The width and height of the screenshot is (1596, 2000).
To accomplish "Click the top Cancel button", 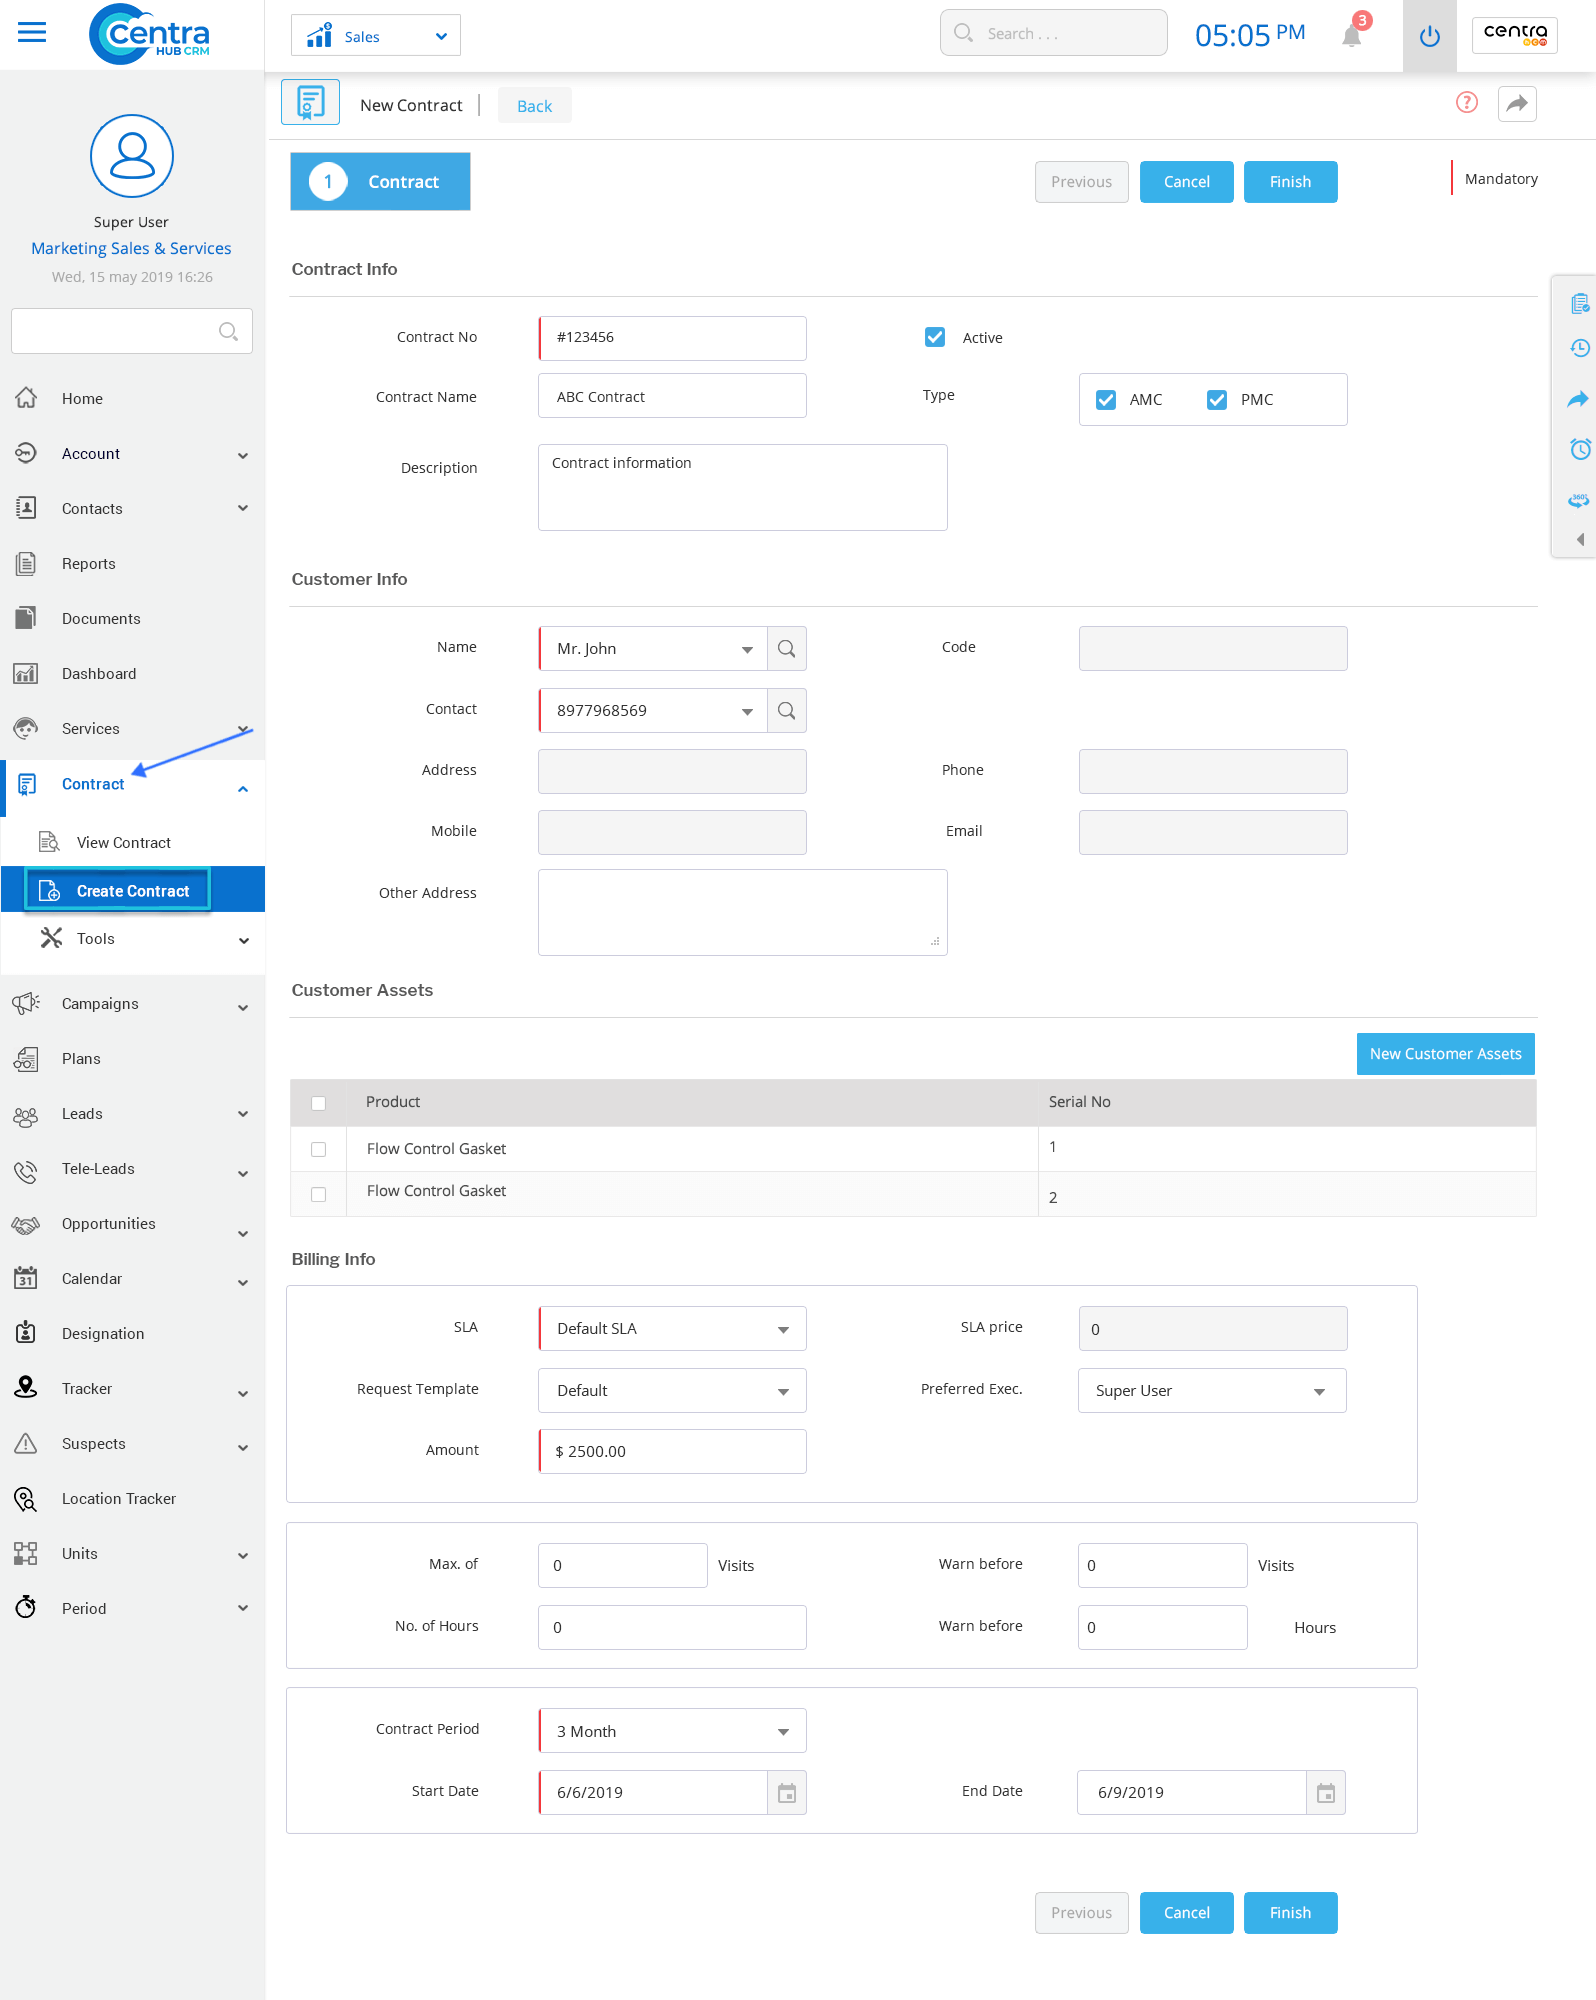I will tap(1186, 182).
